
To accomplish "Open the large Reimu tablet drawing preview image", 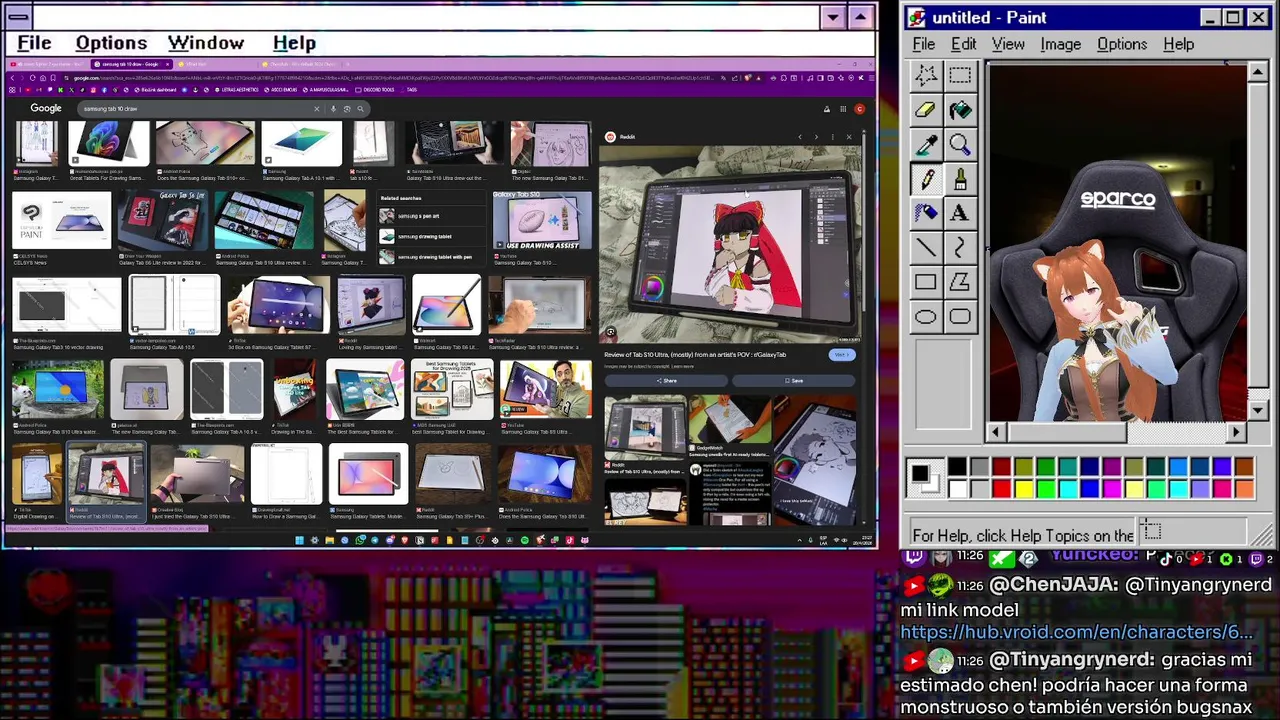I will (729, 244).
